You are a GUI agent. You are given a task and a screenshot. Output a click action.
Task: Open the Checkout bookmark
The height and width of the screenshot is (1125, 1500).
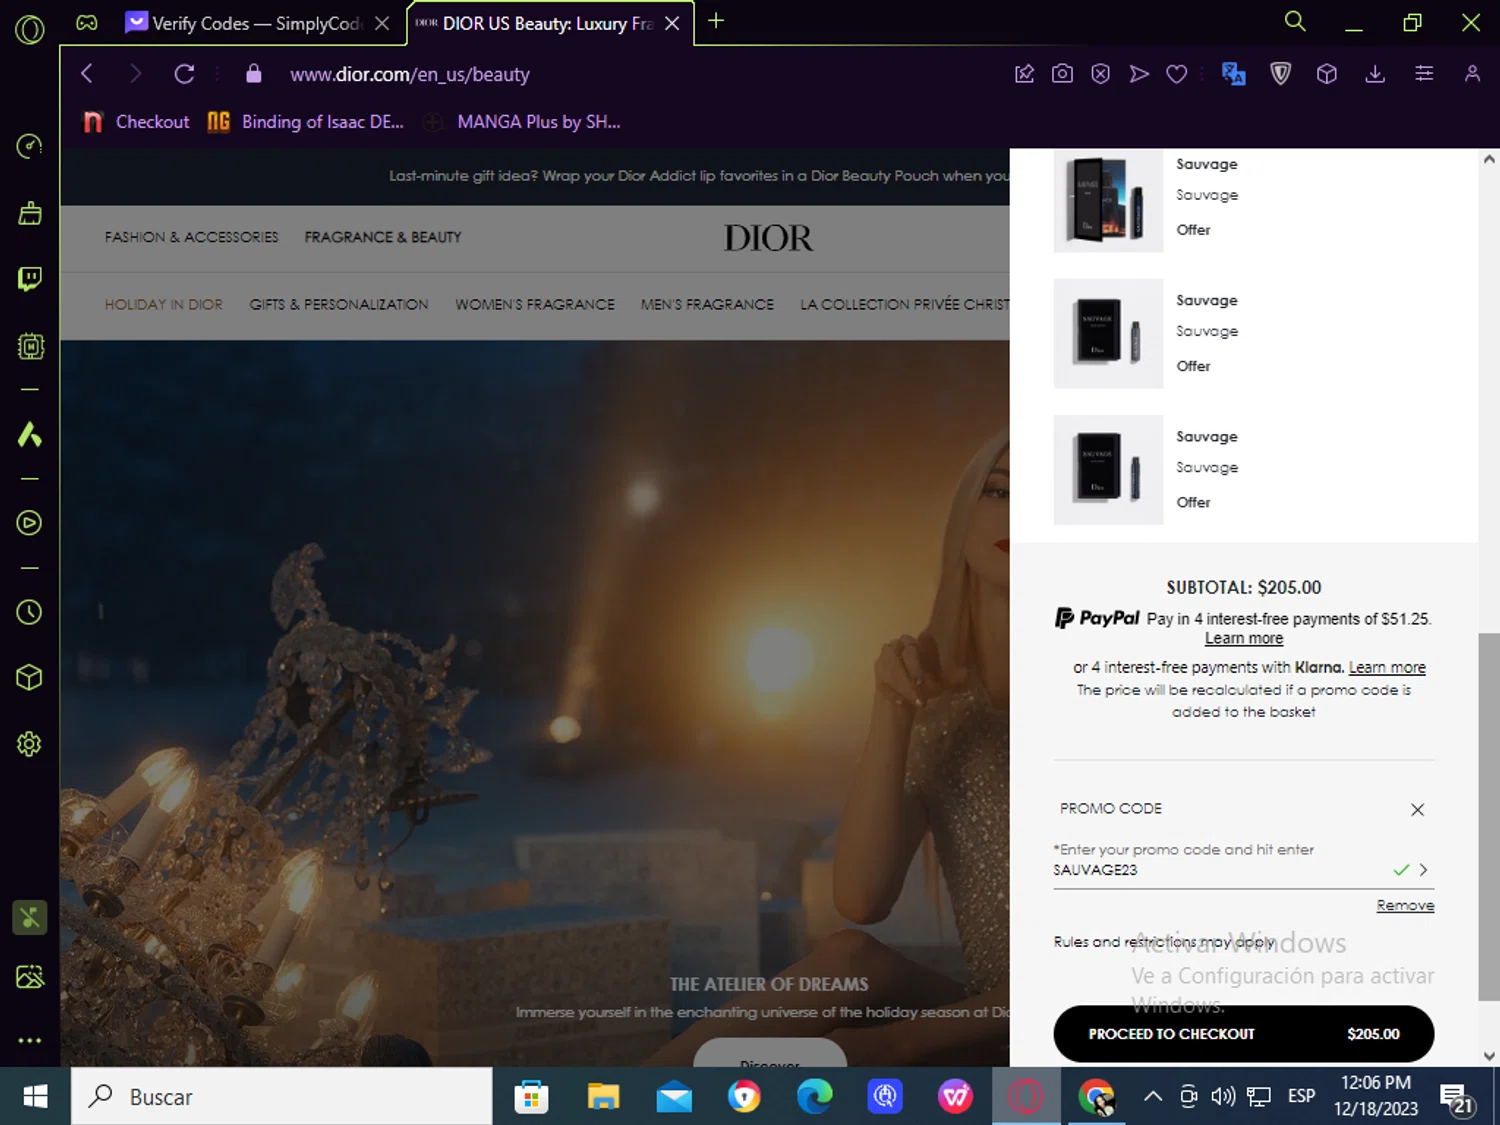[x=136, y=122]
